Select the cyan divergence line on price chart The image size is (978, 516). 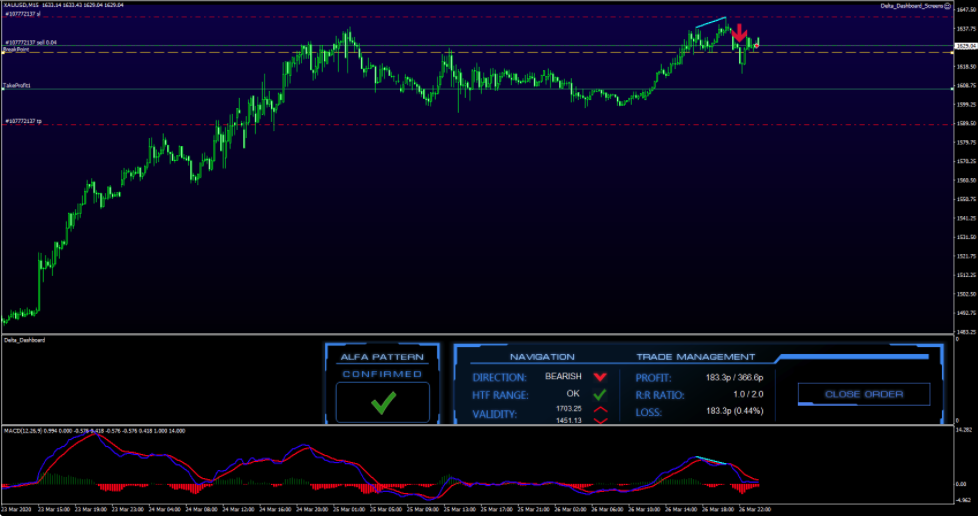tap(710, 22)
